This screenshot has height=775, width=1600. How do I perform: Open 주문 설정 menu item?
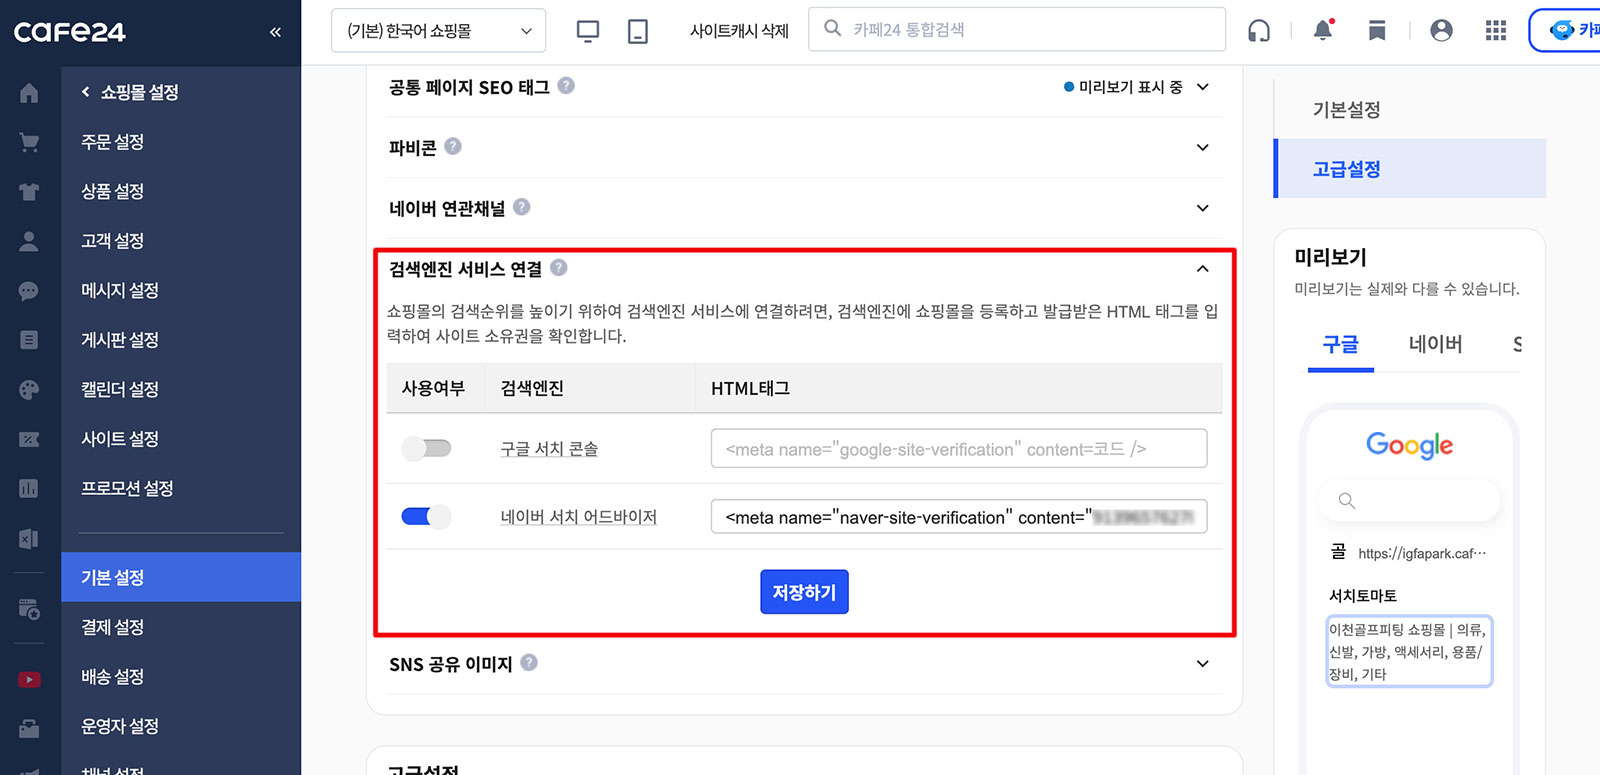tap(113, 142)
